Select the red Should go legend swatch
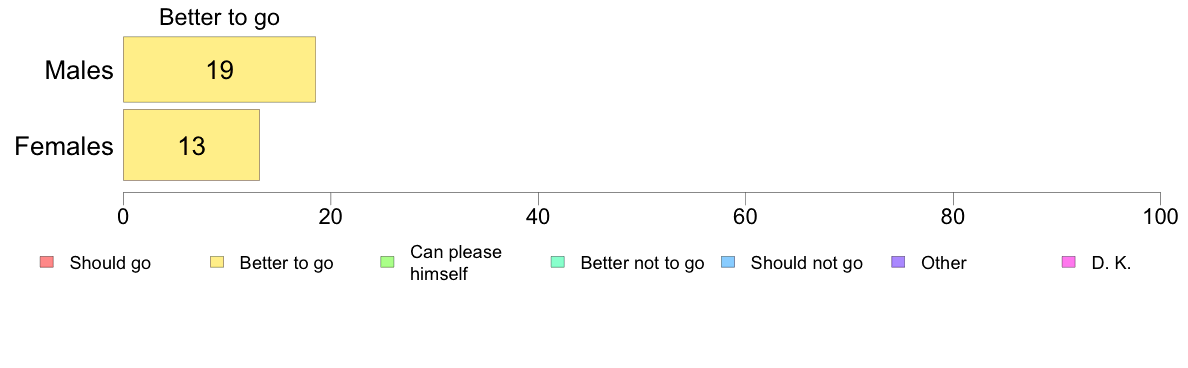This screenshot has height=368, width=1188. tap(46, 263)
